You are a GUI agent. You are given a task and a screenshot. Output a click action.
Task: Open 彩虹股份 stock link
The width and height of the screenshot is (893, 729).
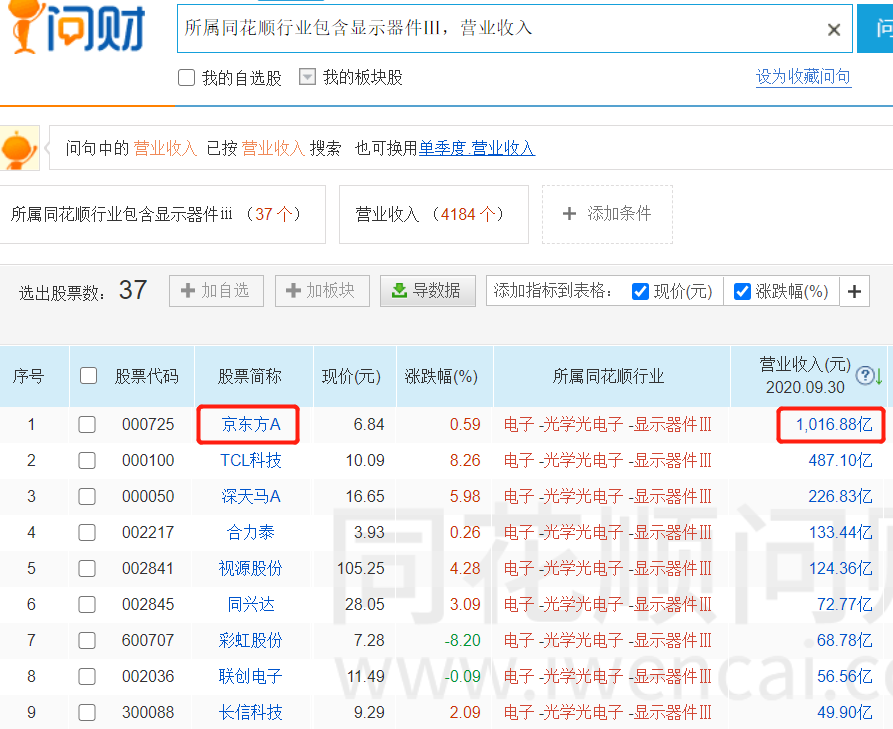point(251,640)
